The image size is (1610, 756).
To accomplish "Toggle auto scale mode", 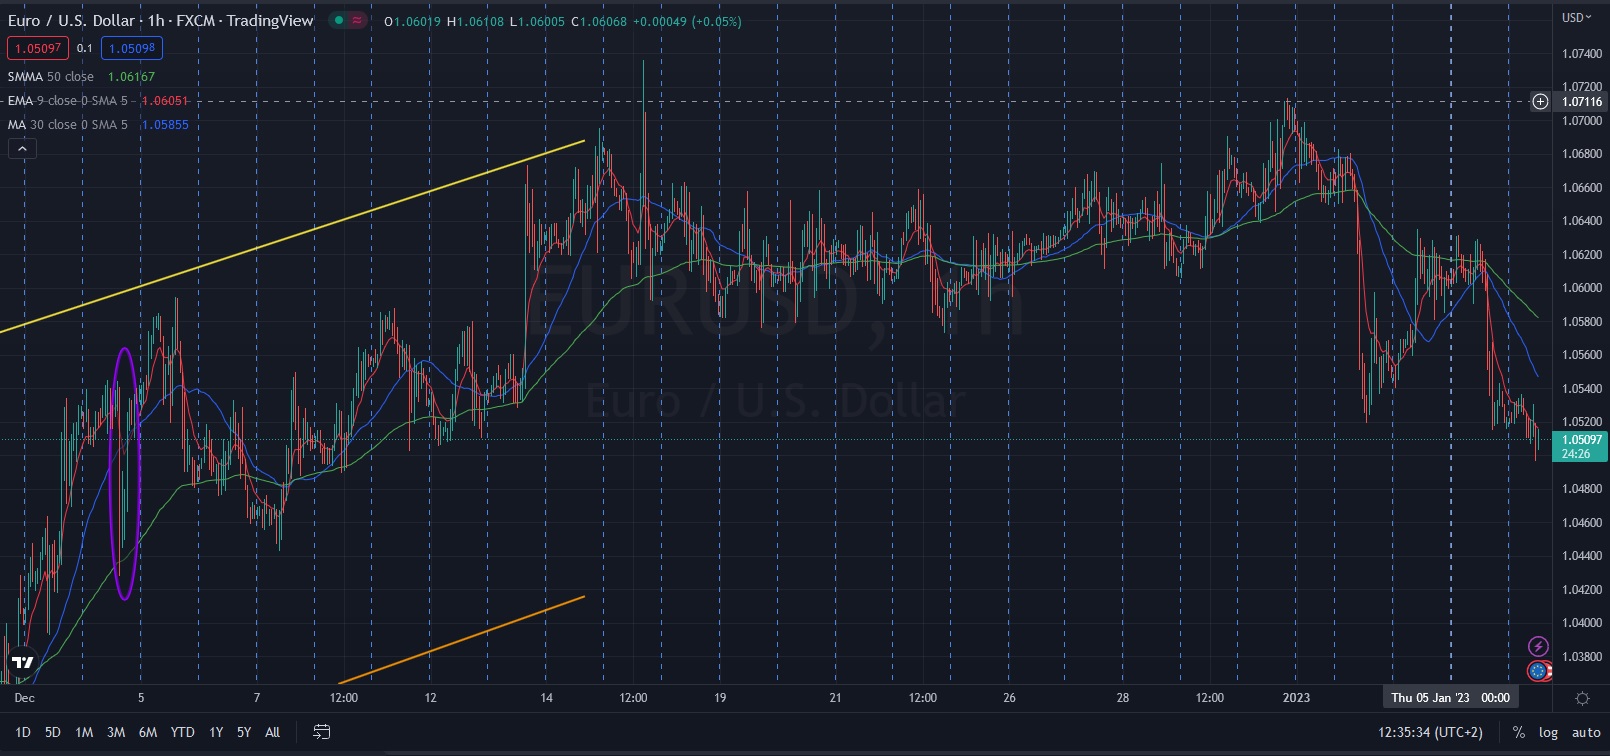I will point(1585,732).
